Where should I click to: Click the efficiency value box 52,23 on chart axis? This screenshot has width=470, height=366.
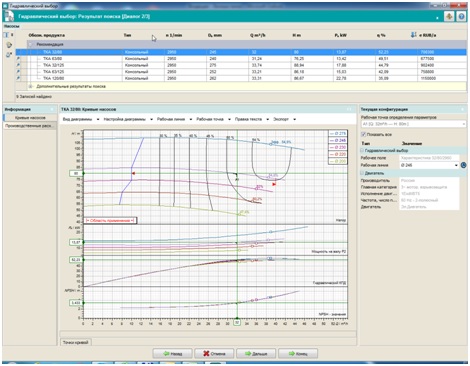pos(76,259)
